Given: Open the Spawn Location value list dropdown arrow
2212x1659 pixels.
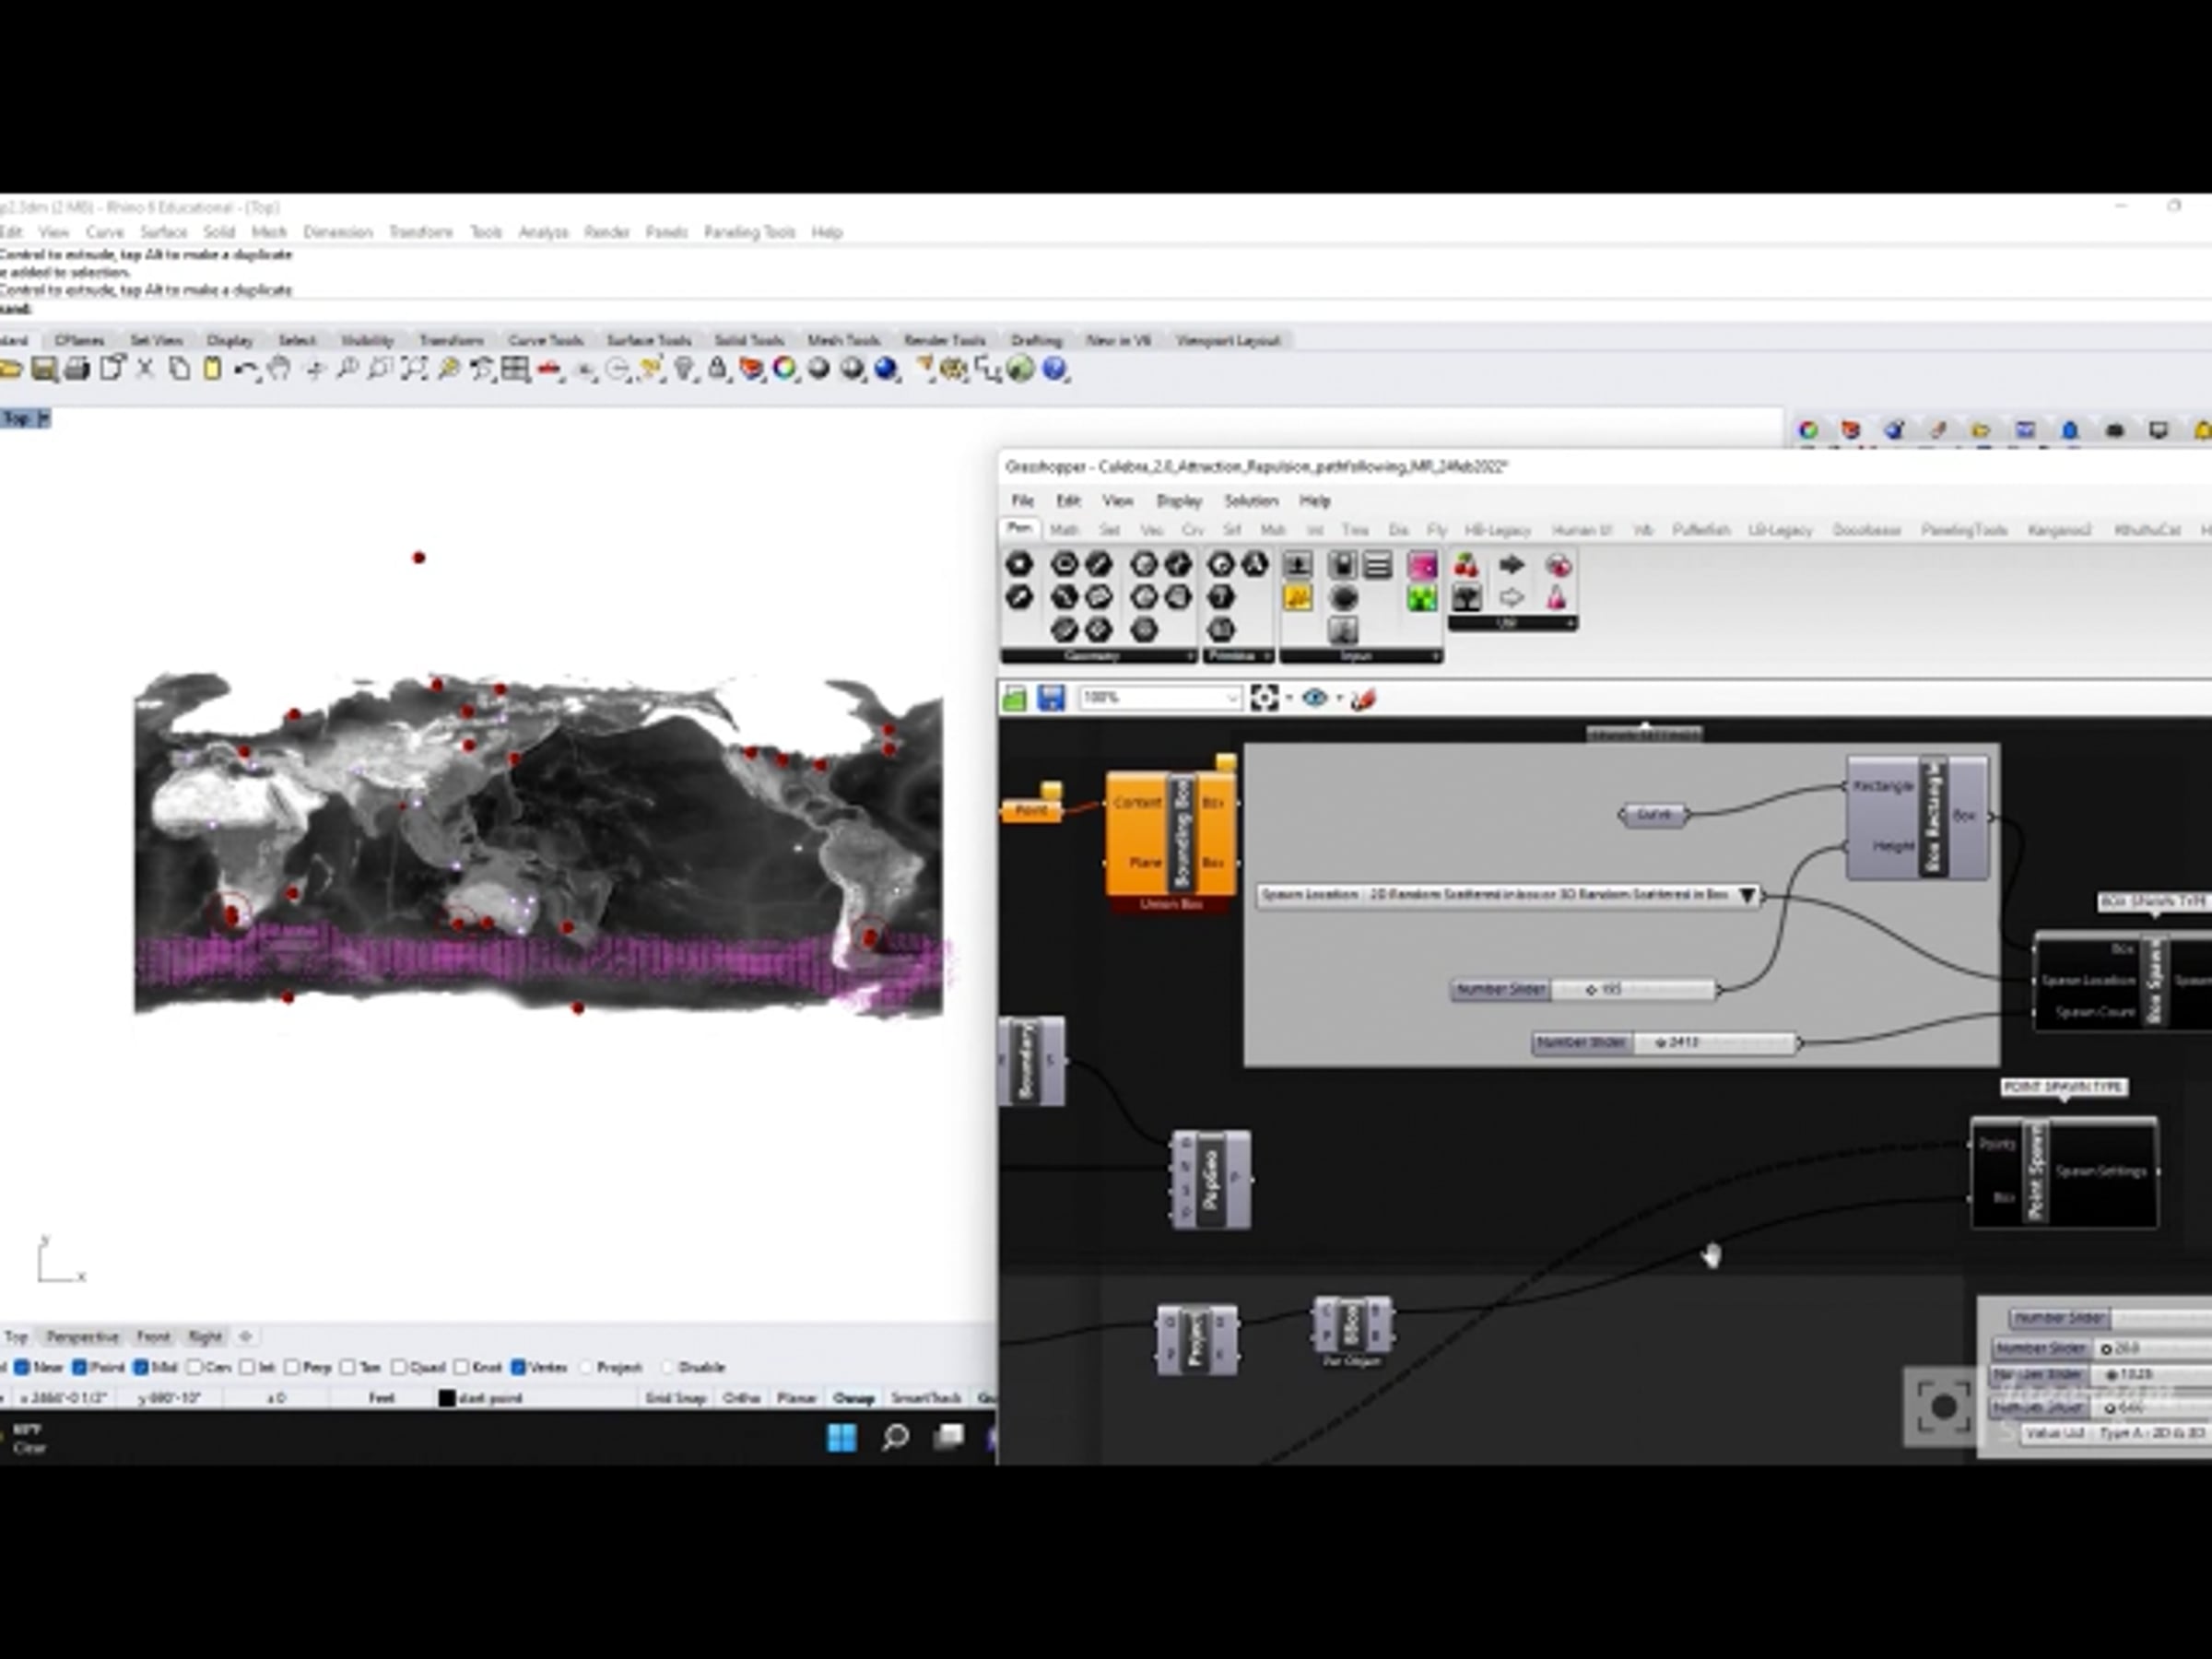Looking at the screenshot, I should [1747, 896].
